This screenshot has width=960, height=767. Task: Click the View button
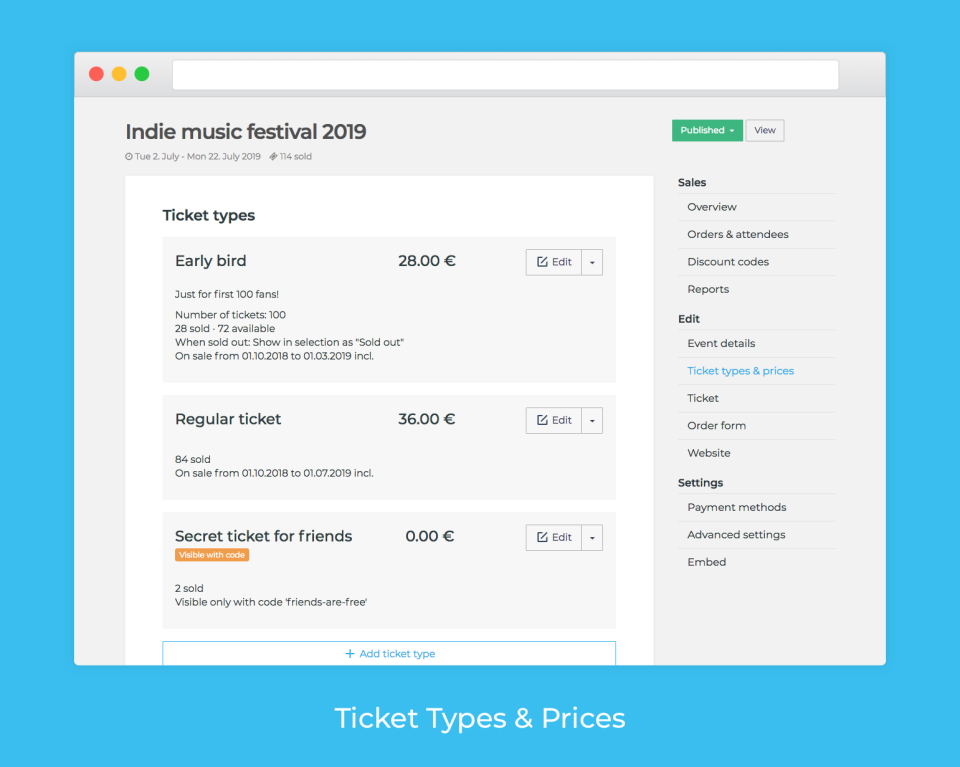pos(764,130)
